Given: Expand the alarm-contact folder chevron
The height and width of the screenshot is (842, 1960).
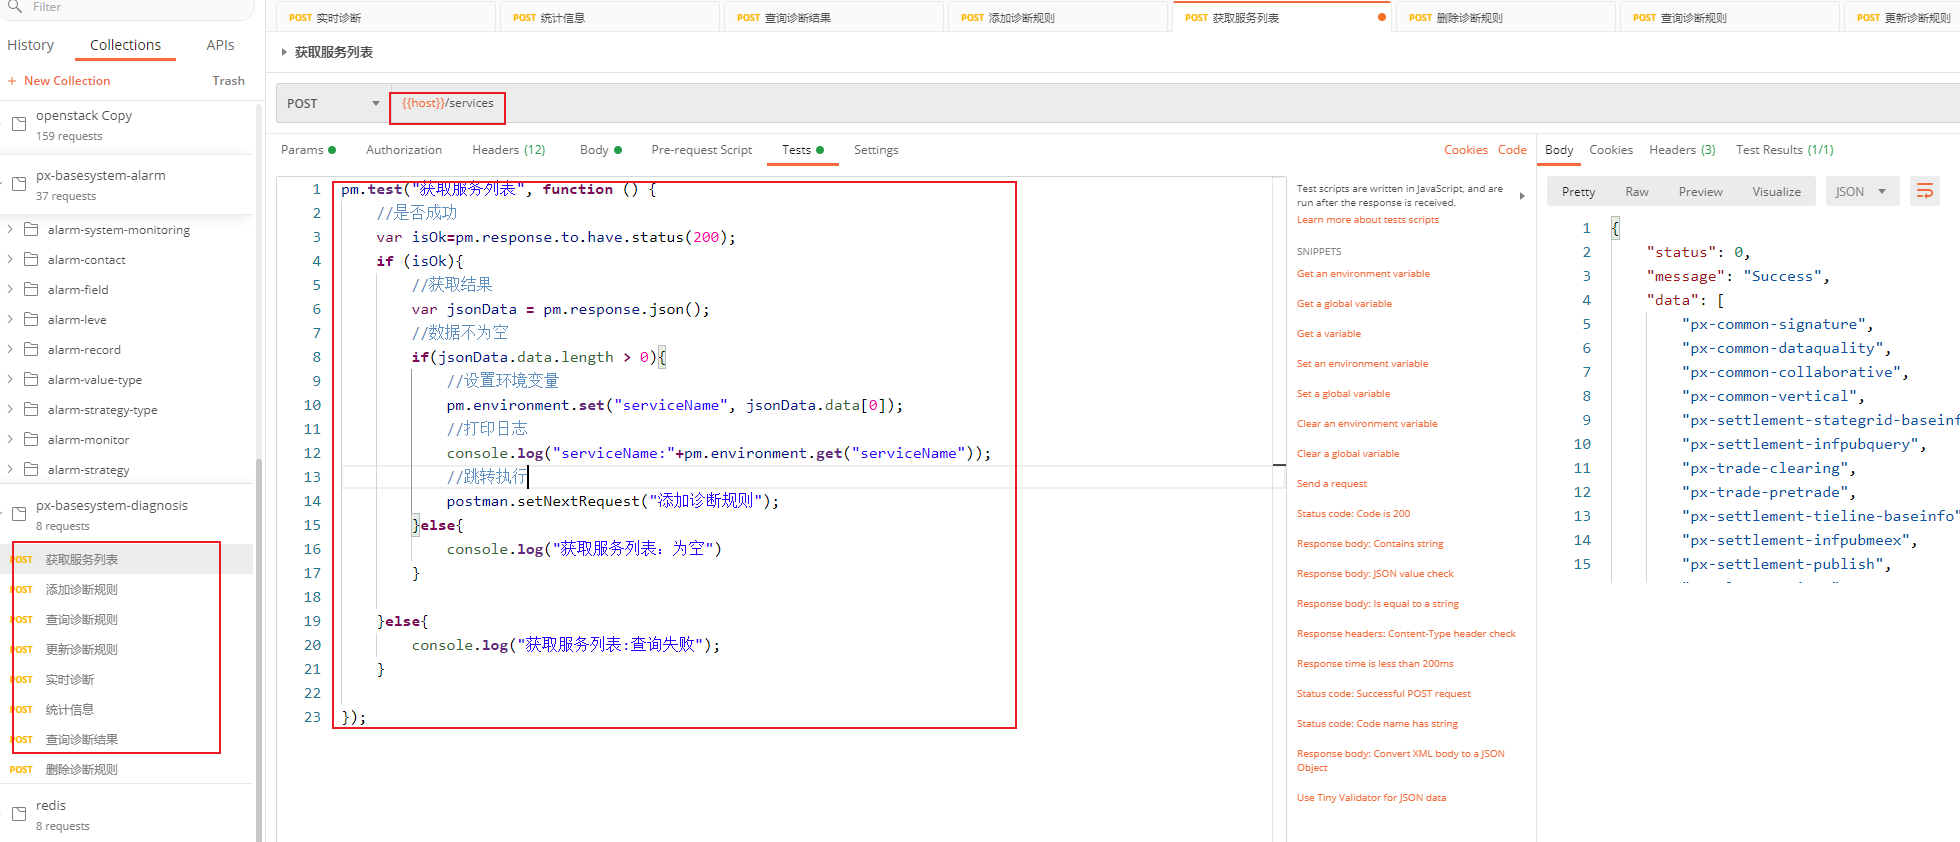Looking at the screenshot, I should coord(10,259).
